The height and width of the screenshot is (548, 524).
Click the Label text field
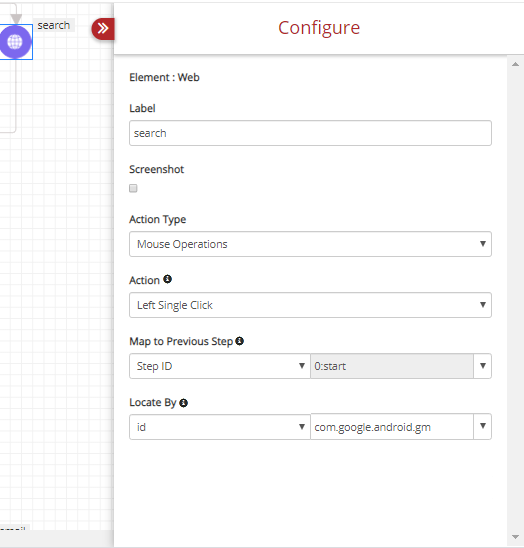[x=310, y=133]
